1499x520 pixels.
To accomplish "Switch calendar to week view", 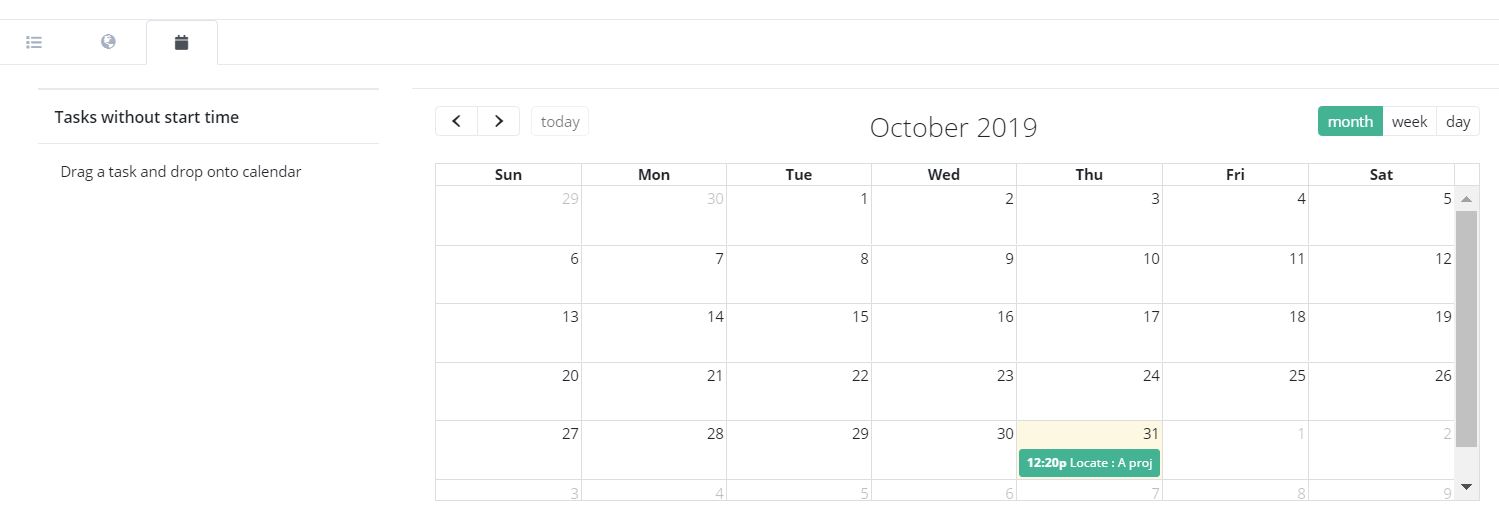I will [1409, 121].
